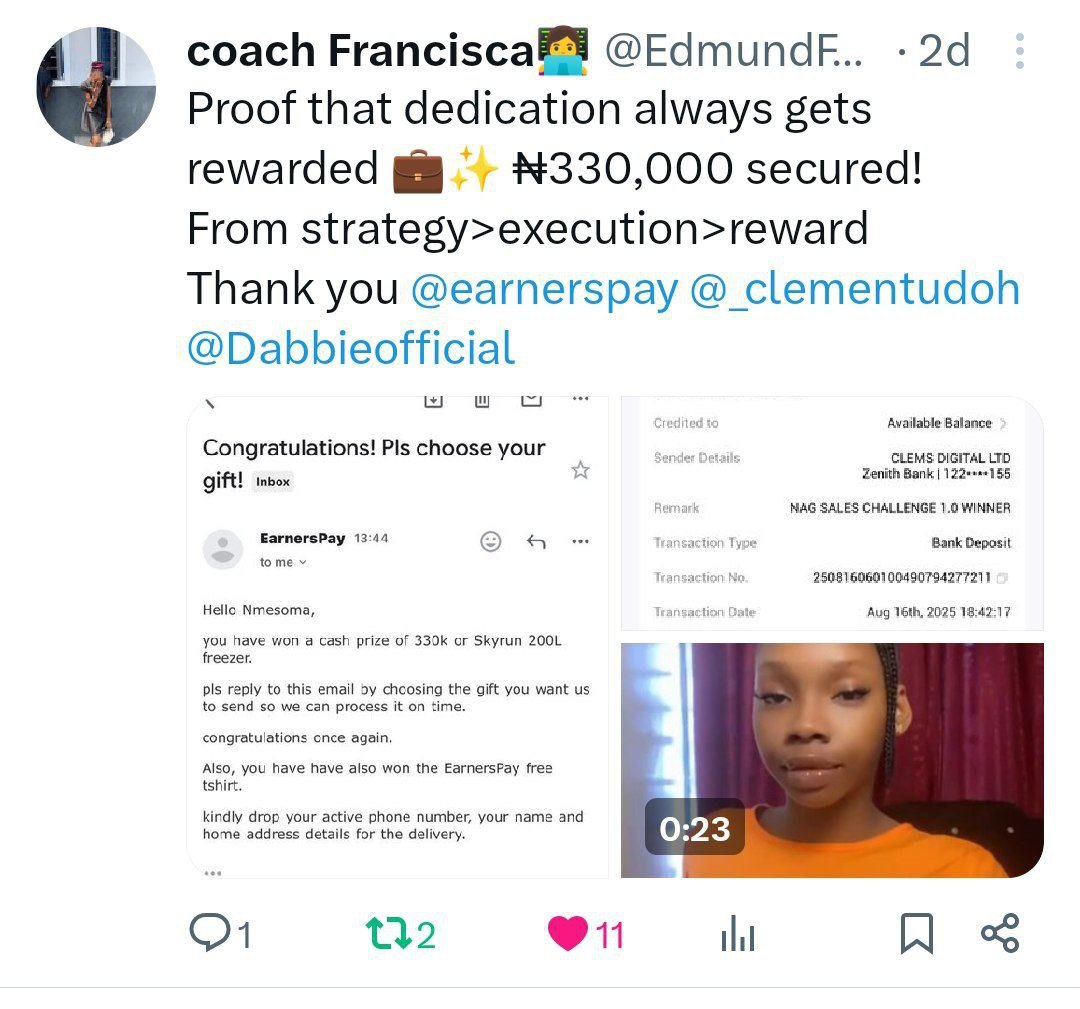View tweet analytics bar chart icon
This screenshot has height=1009, width=1080.
tap(738, 934)
